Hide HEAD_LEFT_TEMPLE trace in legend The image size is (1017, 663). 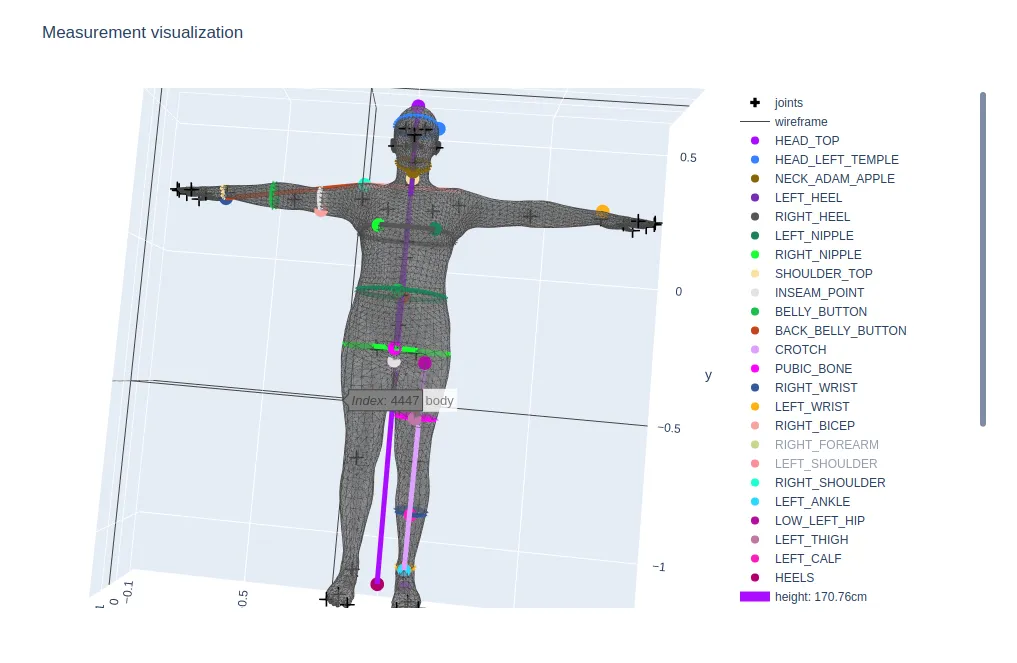click(836, 160)
